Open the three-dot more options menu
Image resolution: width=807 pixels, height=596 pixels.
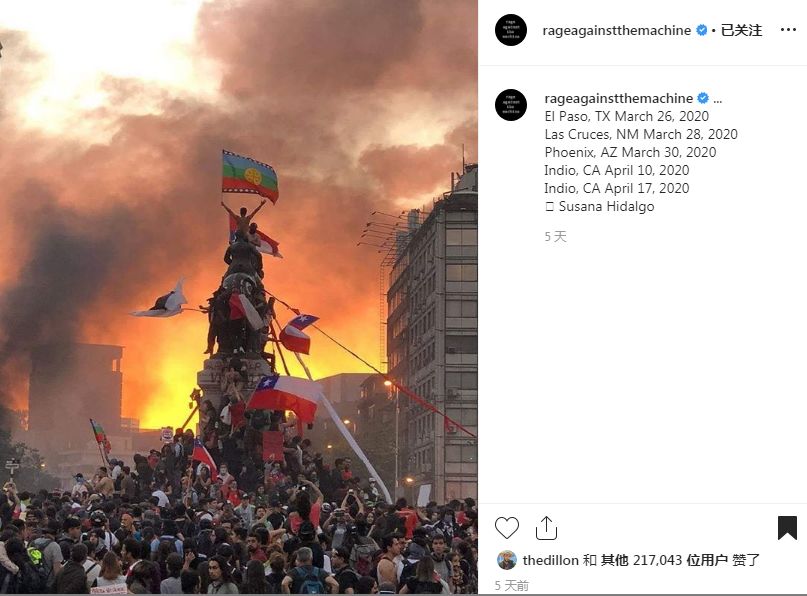(788, 30)
